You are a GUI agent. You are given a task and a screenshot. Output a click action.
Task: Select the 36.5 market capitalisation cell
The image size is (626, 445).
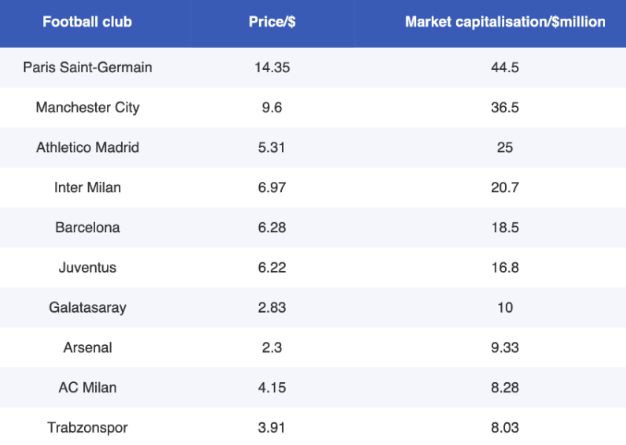click(x=505, y=107)
